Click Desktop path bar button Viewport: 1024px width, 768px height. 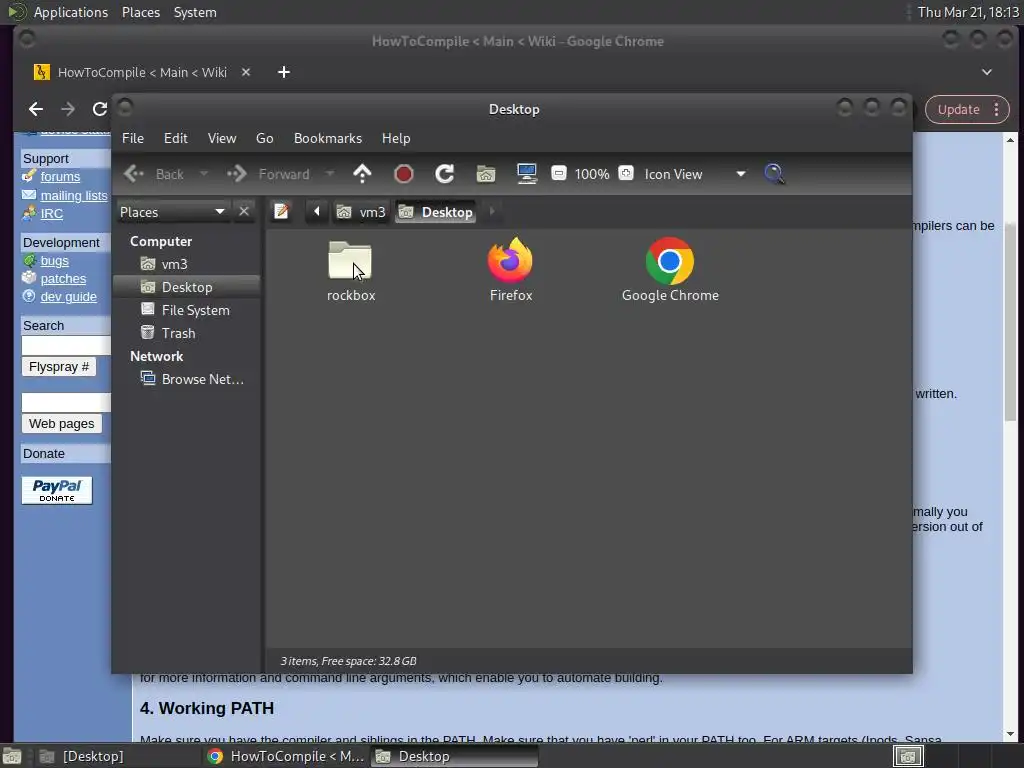(436, 212)
